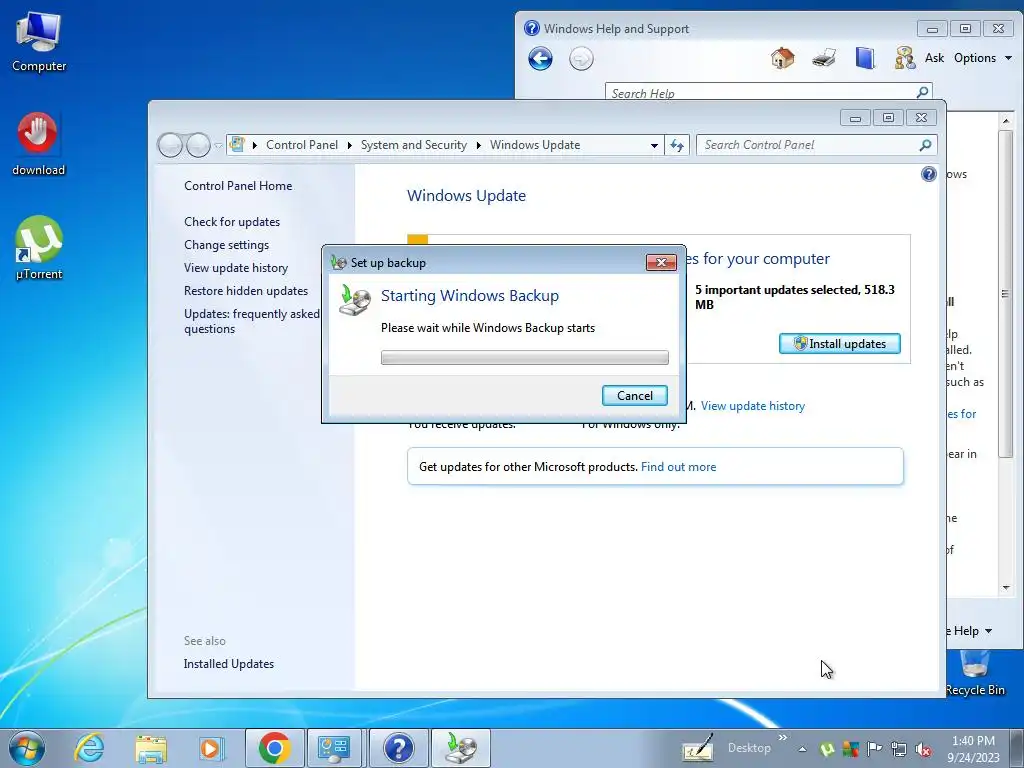Image resolution: width=1024 pixels, height=768 pixels.
Task: Expand arrow after System and Security breadcrumb
Action: [x=479, y=145]
